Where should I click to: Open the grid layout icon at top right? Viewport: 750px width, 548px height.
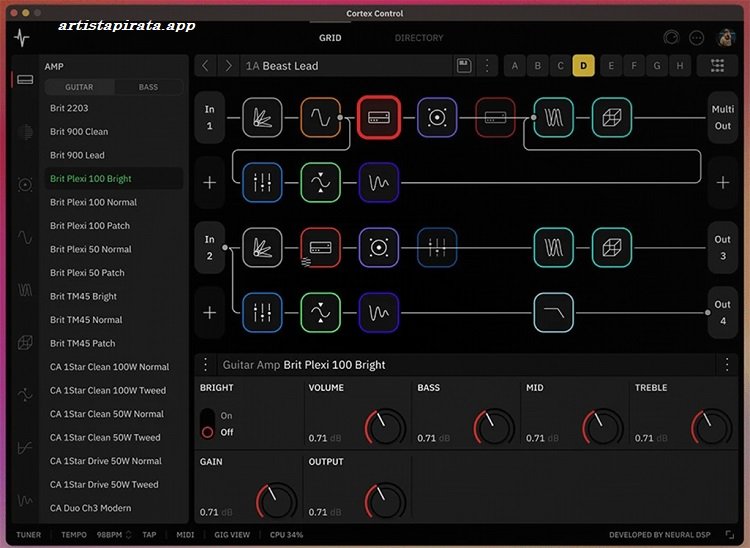click(717, 66)
